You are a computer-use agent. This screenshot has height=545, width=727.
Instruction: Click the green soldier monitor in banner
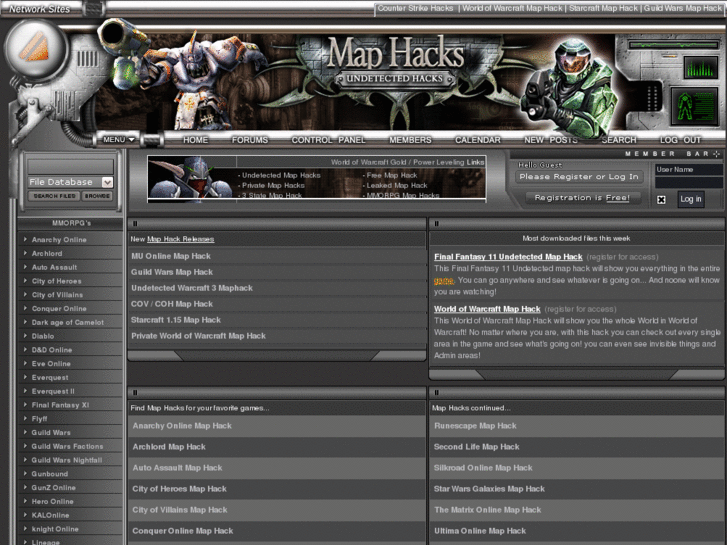(694, 106)
